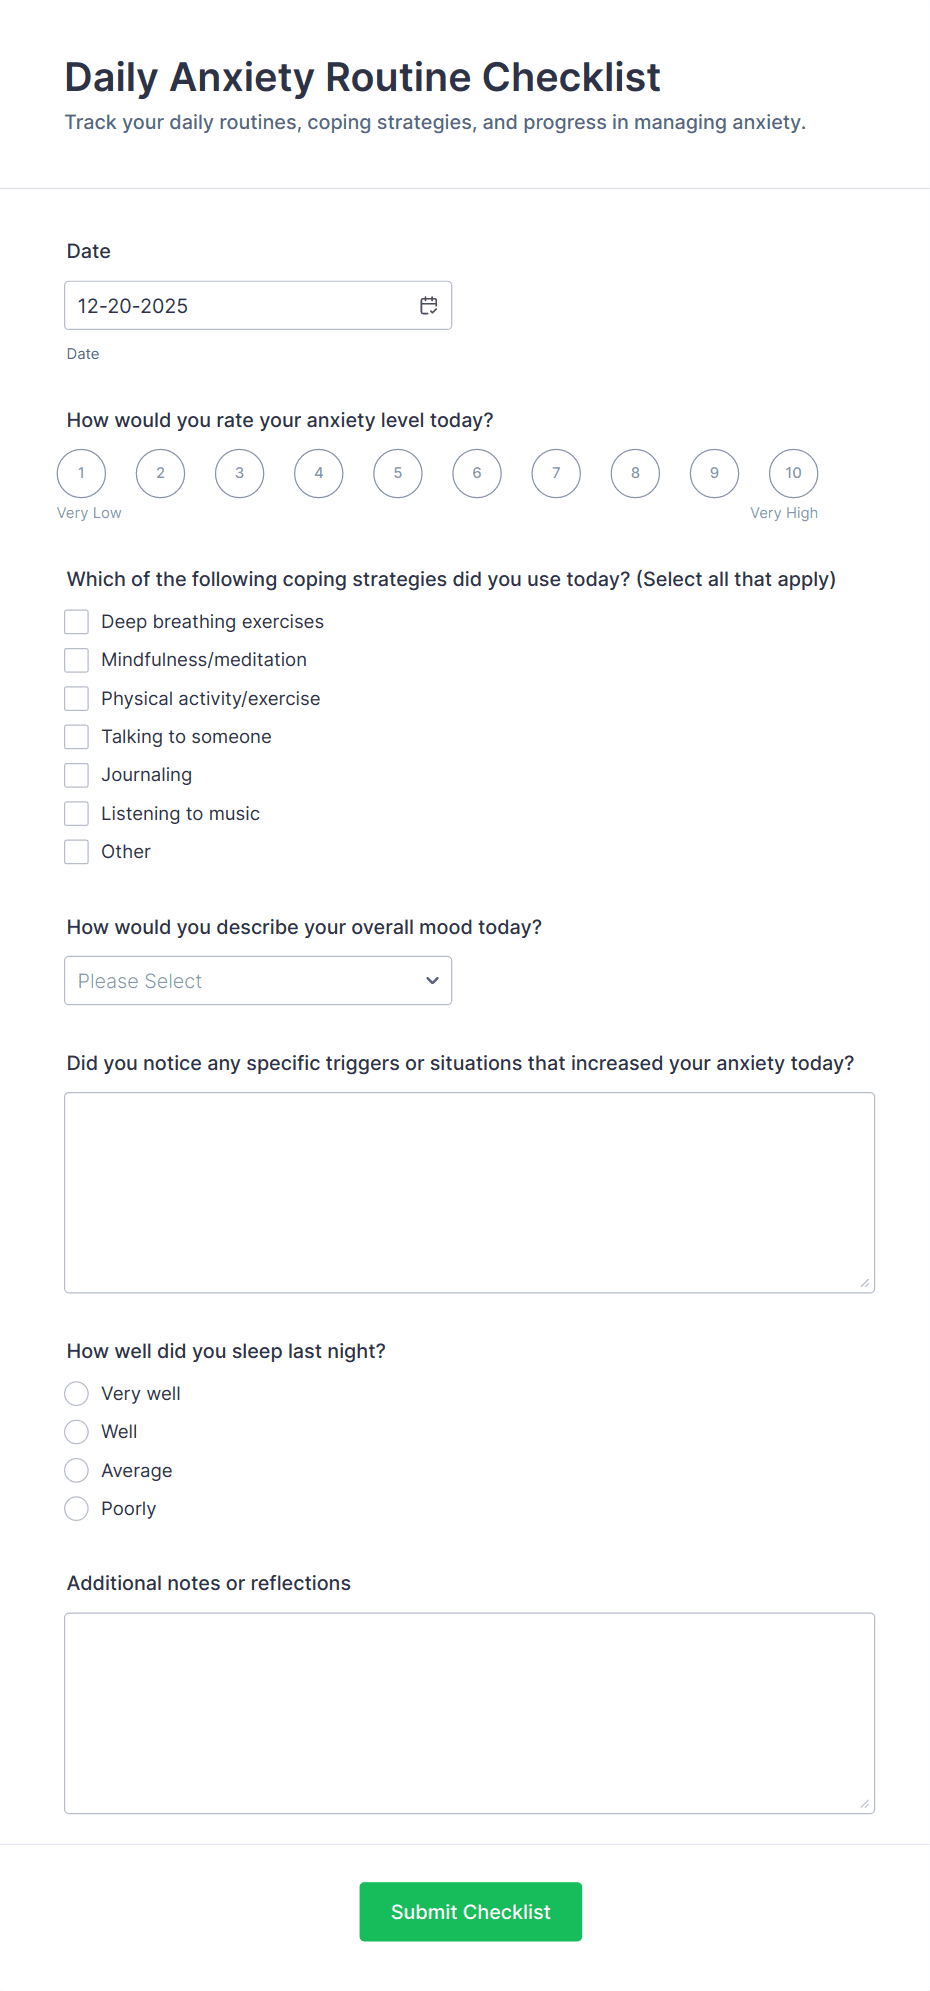Viewport: 930px width, 1991px height.
Task: Select anxiety rating 3
Action: tap(240, 473)
